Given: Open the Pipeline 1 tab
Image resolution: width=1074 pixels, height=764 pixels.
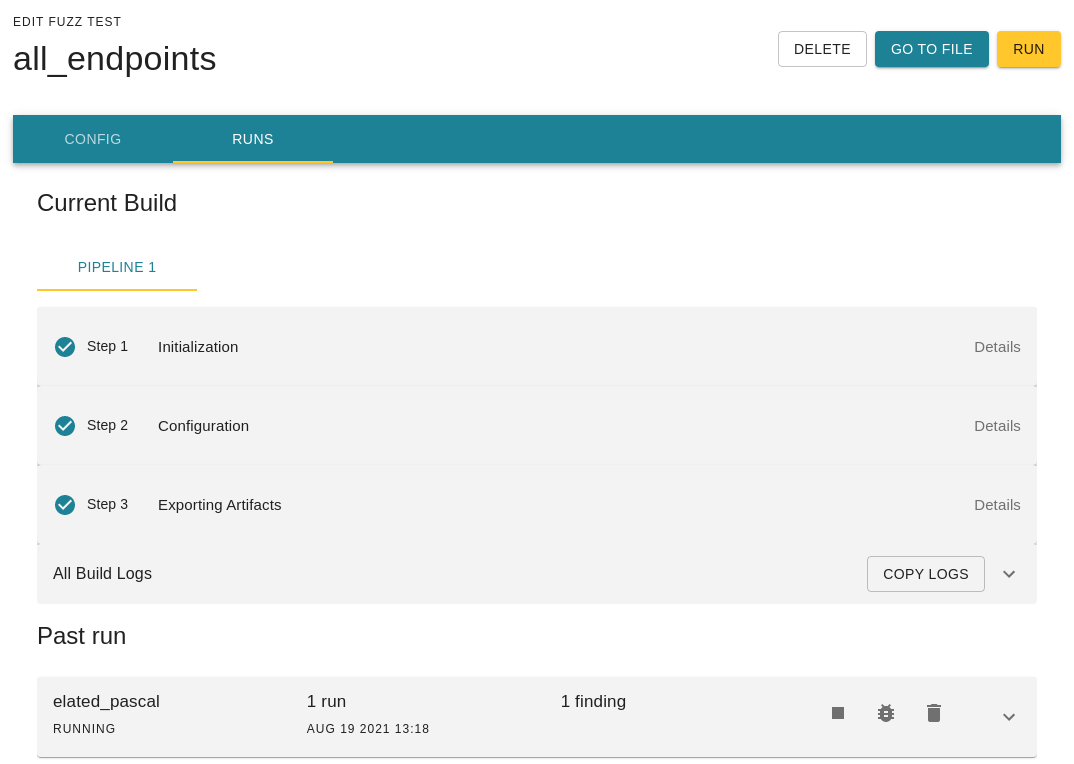Looking at the screenshot, I should (117, 267).
